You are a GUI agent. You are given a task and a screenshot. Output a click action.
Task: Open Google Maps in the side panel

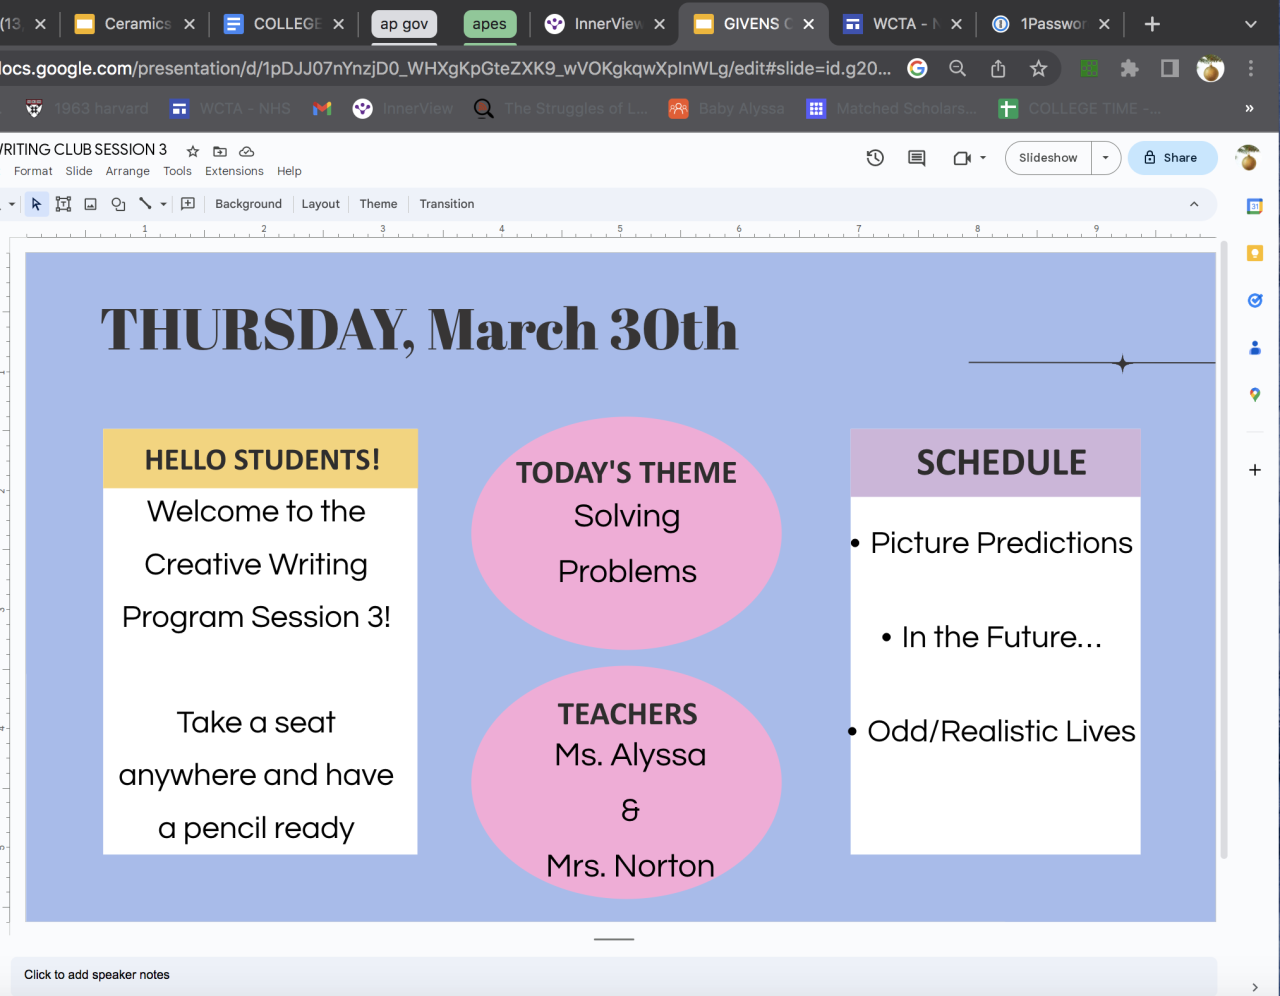[1255, 395]
